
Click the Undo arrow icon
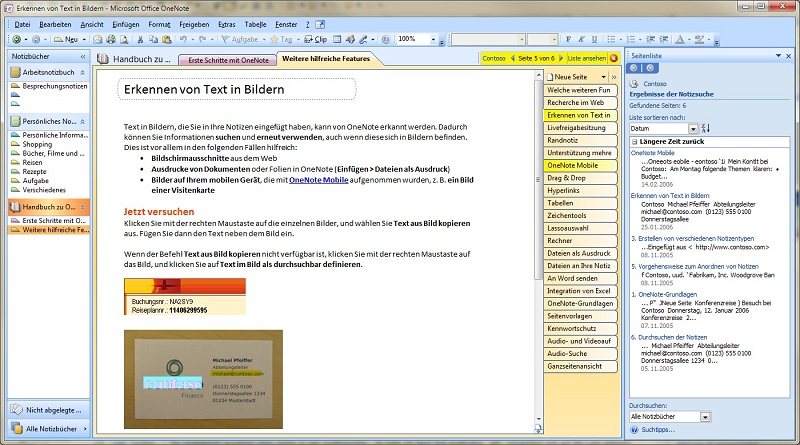click(183, 39)
